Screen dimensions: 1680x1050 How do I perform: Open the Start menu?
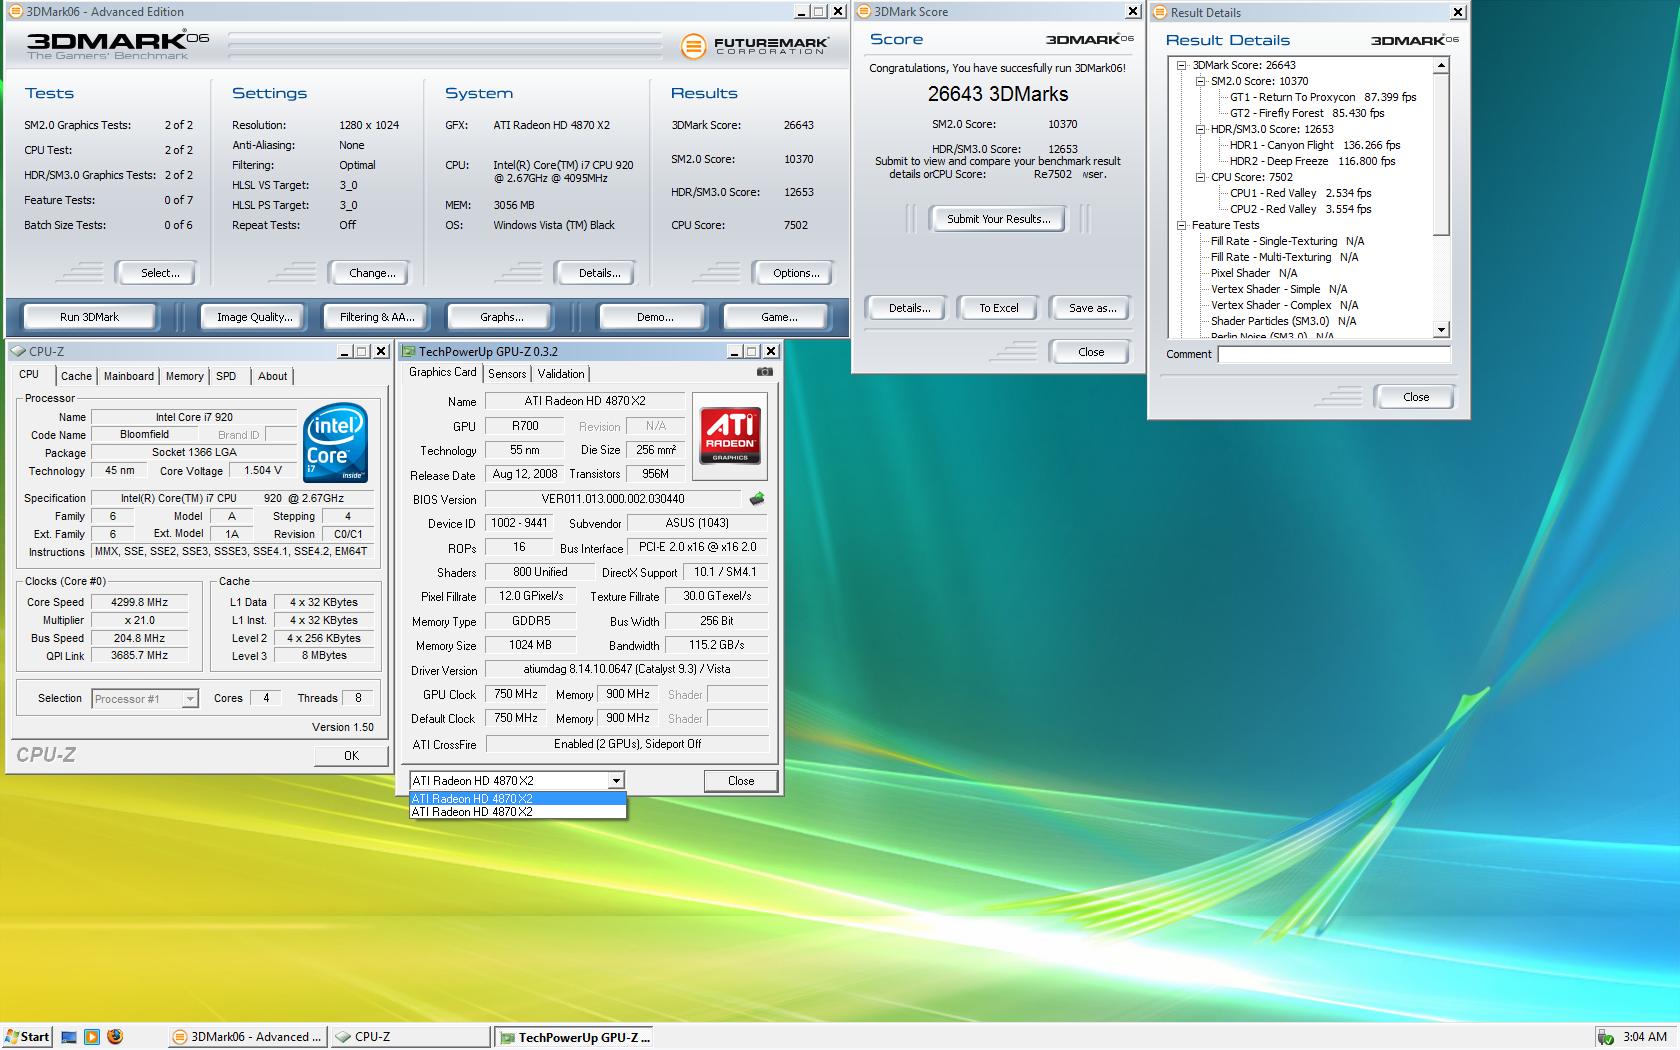[x=27, y=1037]
